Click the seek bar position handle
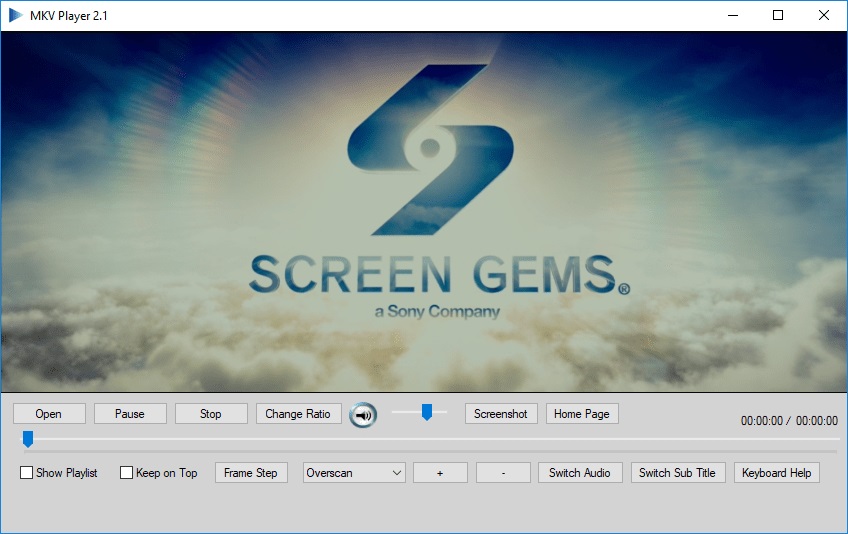 pyautogui.click(x=28, y=439)
